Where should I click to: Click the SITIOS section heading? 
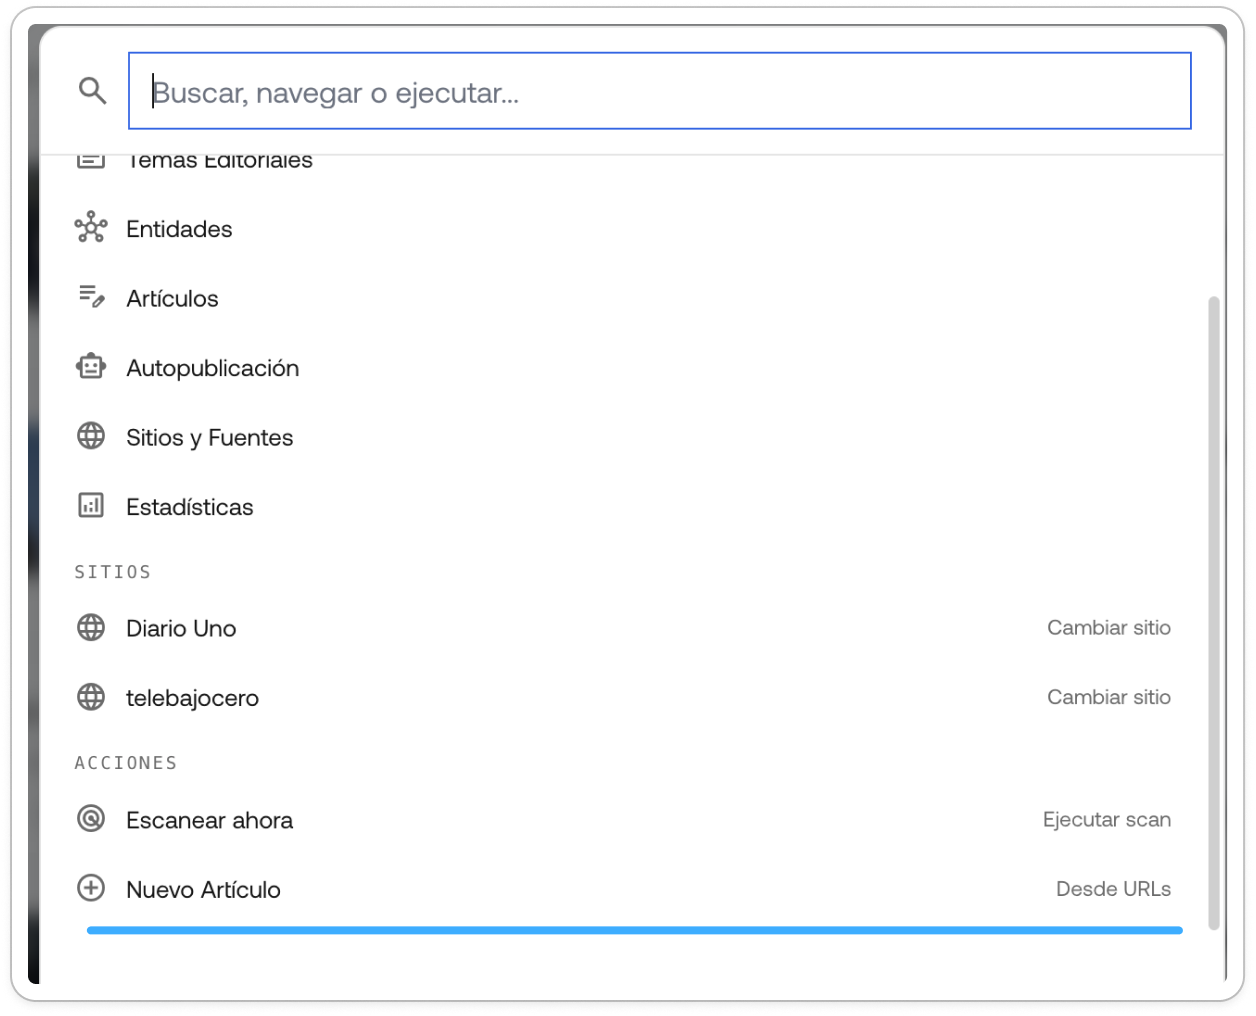113,572
